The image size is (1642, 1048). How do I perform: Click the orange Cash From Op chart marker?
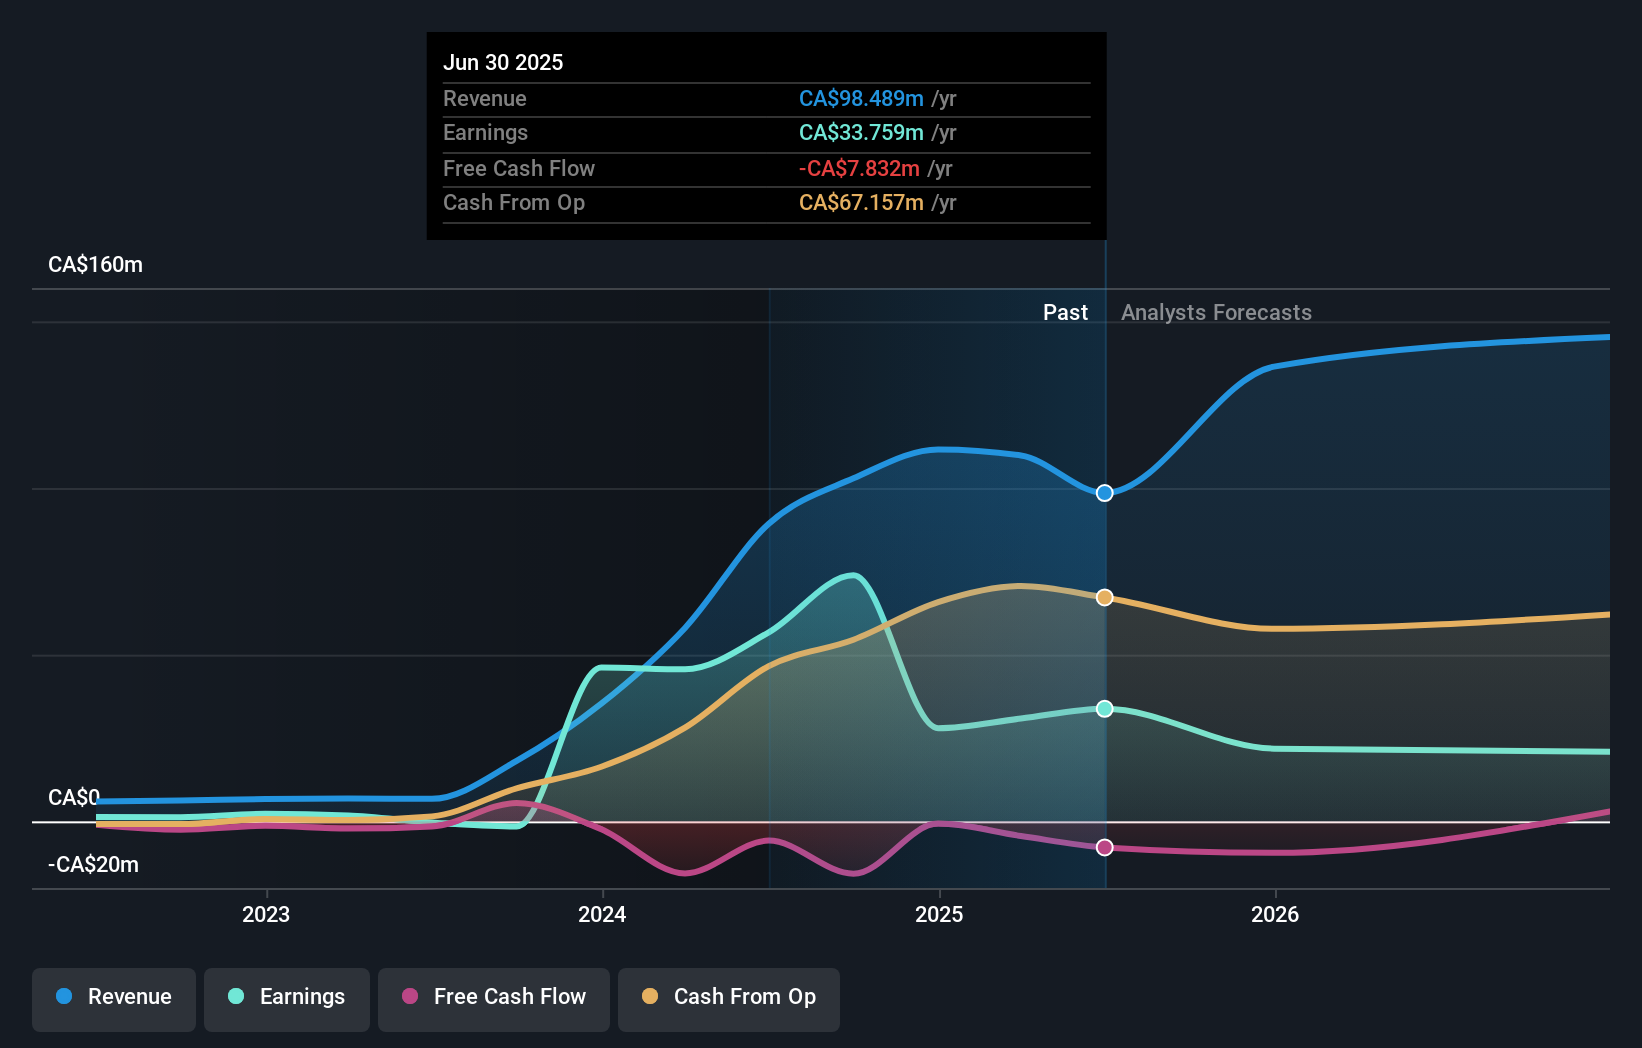pyautogui.click(x=1104, y=597)
